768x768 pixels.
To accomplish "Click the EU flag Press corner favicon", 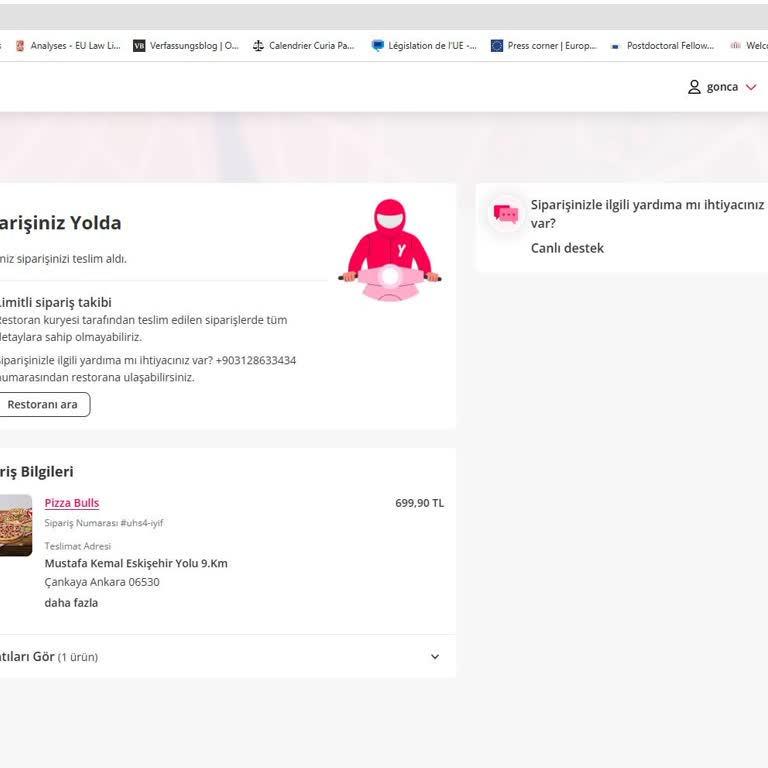I will point(497,46).
